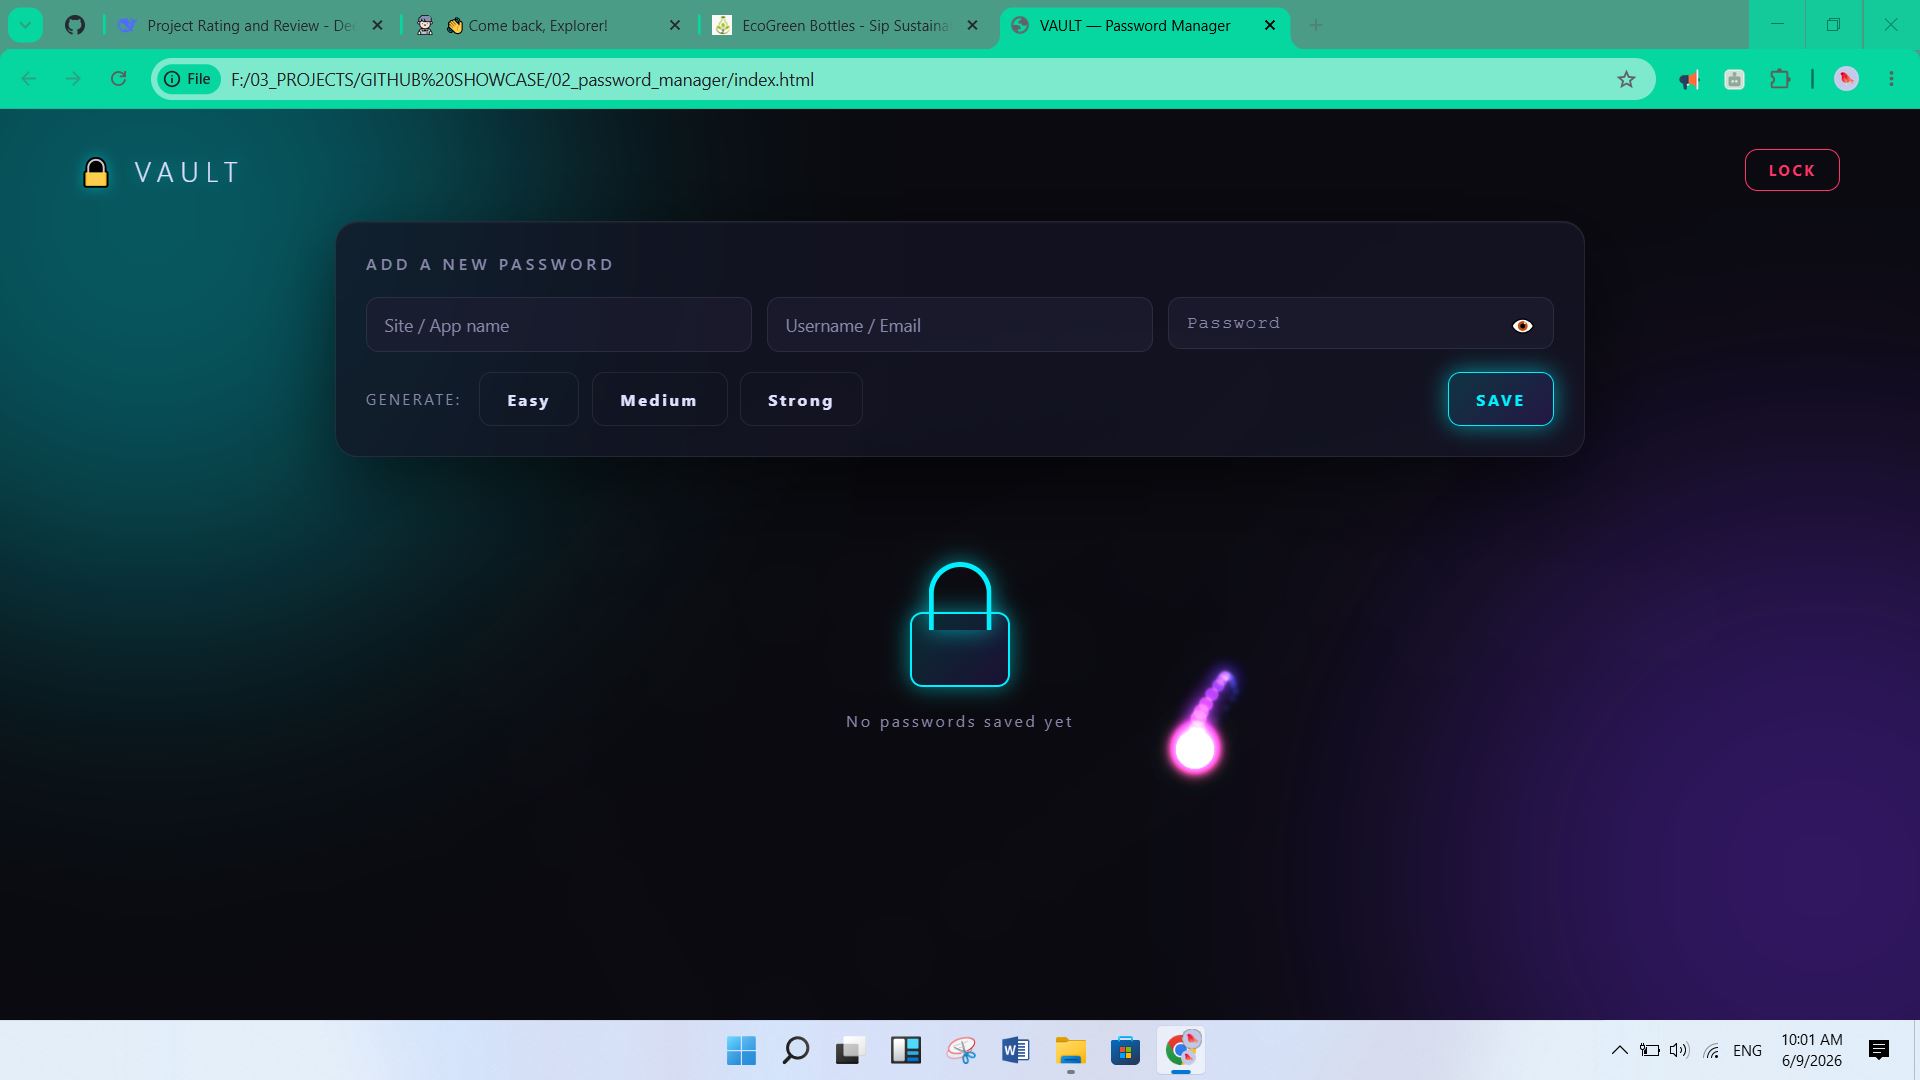Close the VAULT Password Manager tab
Image resolution: width=1920 pixels, height=1080 pixels.
(1270, 25)
